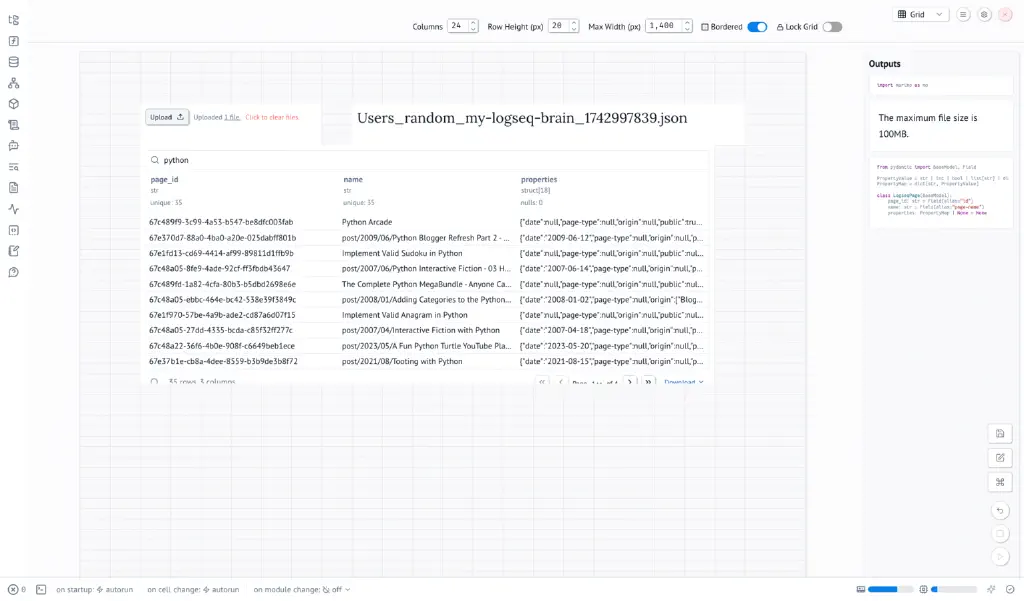This screenshot has height=601, width=1024.
Task: Click the CPU usage indicator icon
Action: 923,589
